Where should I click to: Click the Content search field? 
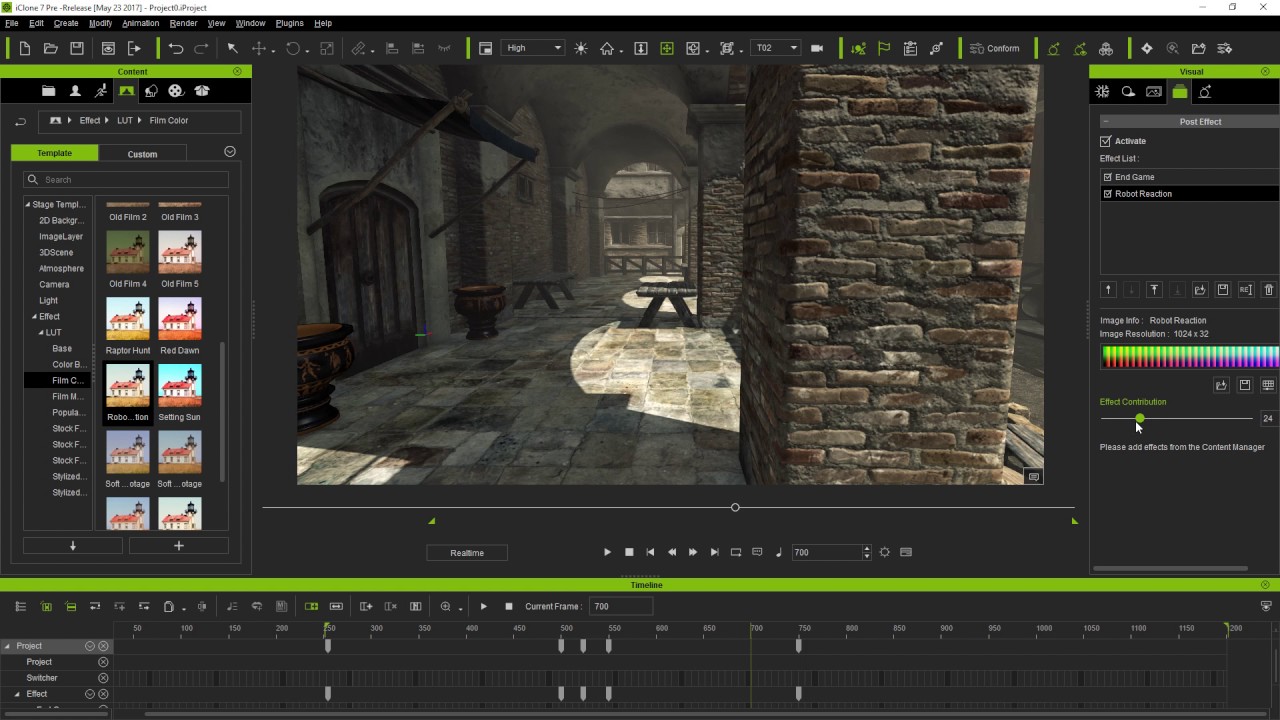click(126, 179)
